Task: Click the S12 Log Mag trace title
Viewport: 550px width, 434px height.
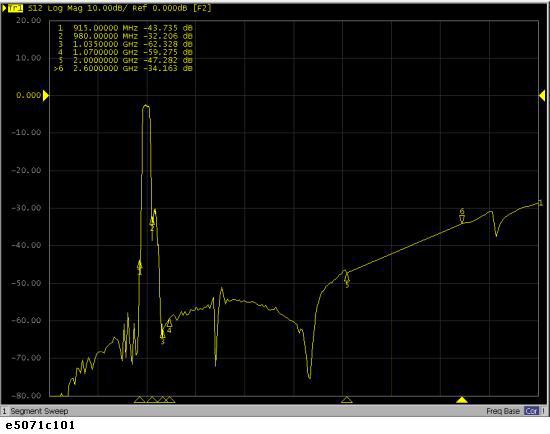Action: click(x=55, y=8)
